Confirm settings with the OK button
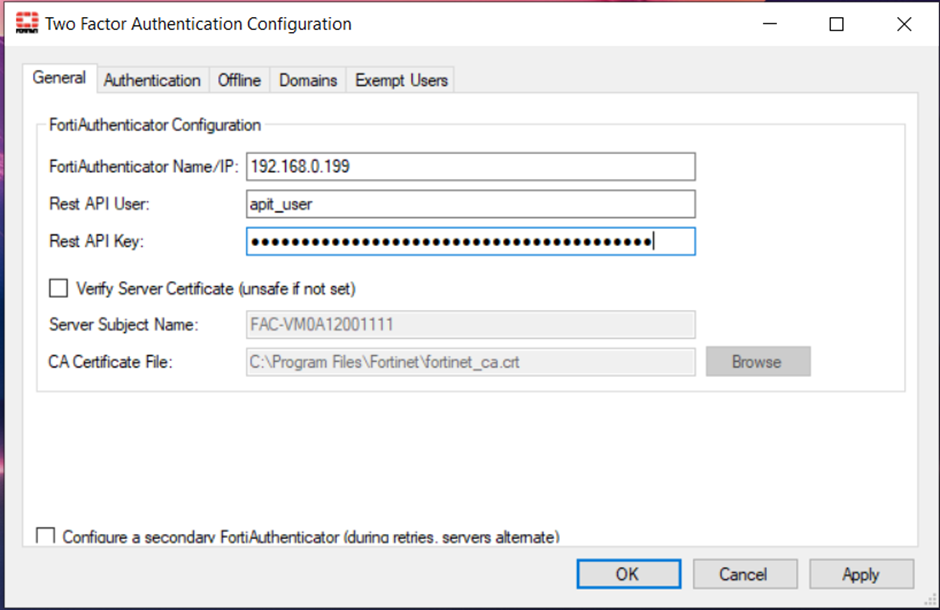 (628, 574)
